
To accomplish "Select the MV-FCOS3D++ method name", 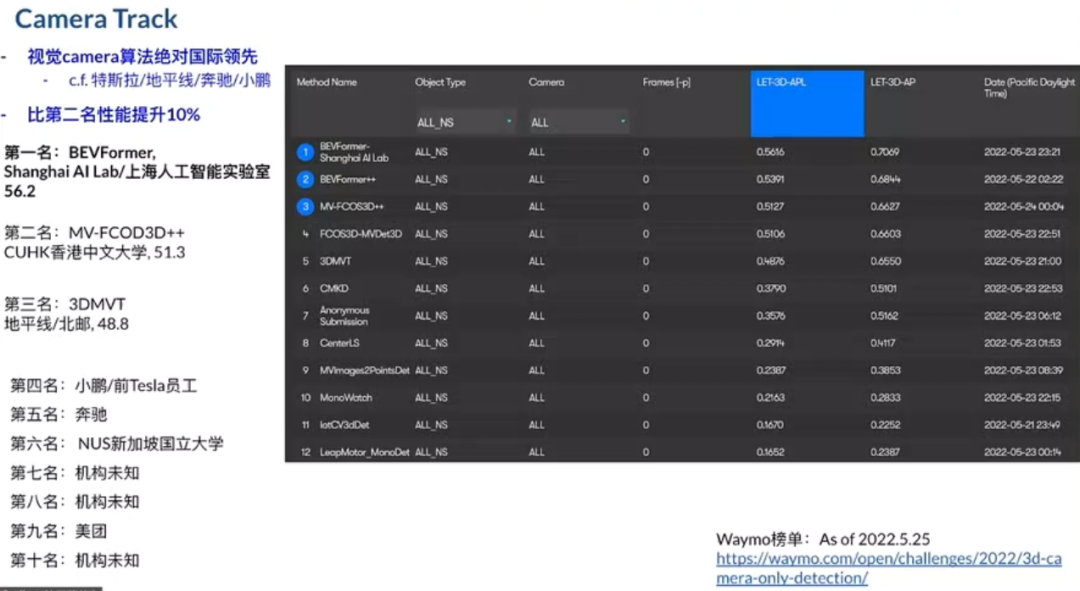I will [x=351, y=207].
